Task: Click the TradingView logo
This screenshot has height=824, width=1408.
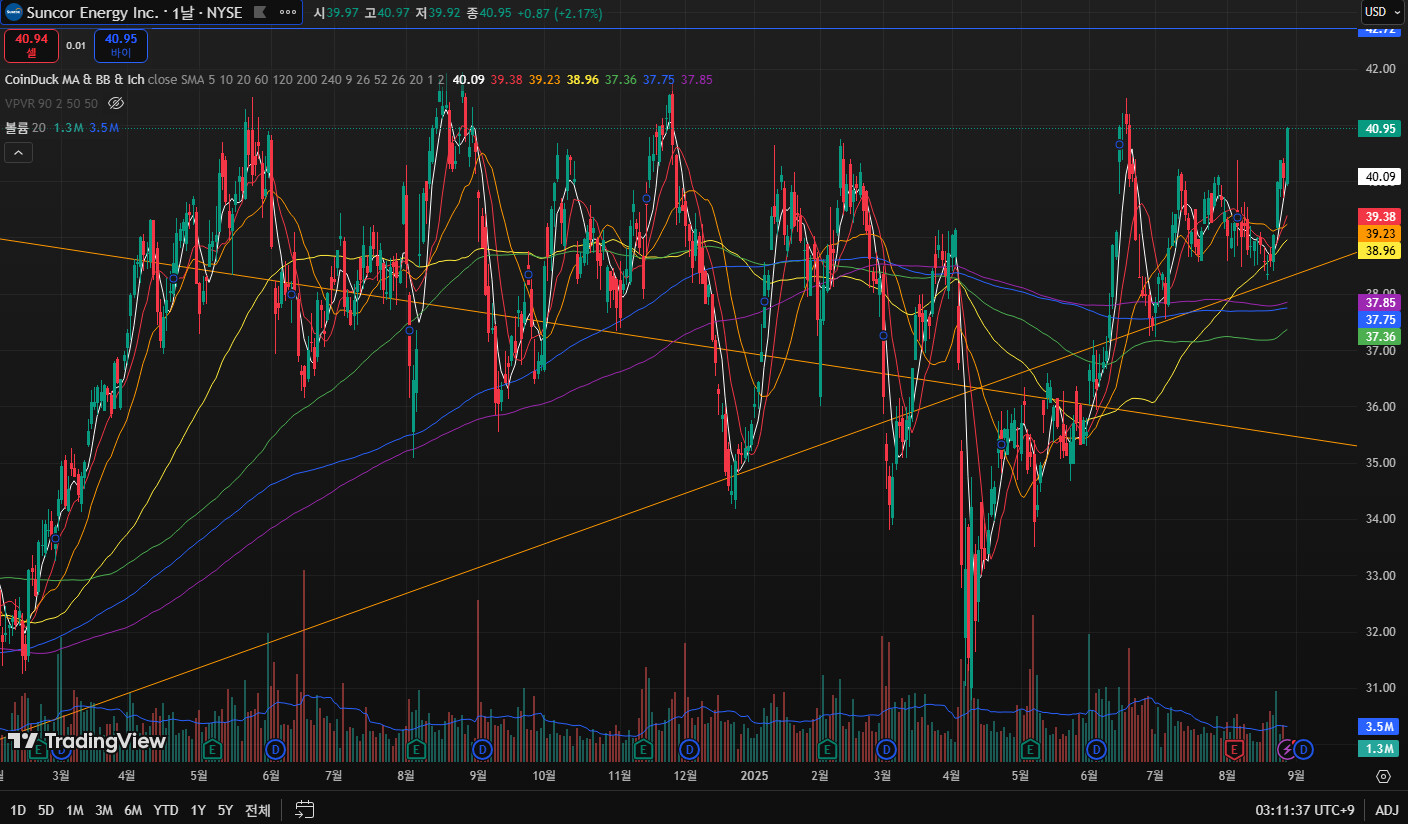Action: [87, 741]
